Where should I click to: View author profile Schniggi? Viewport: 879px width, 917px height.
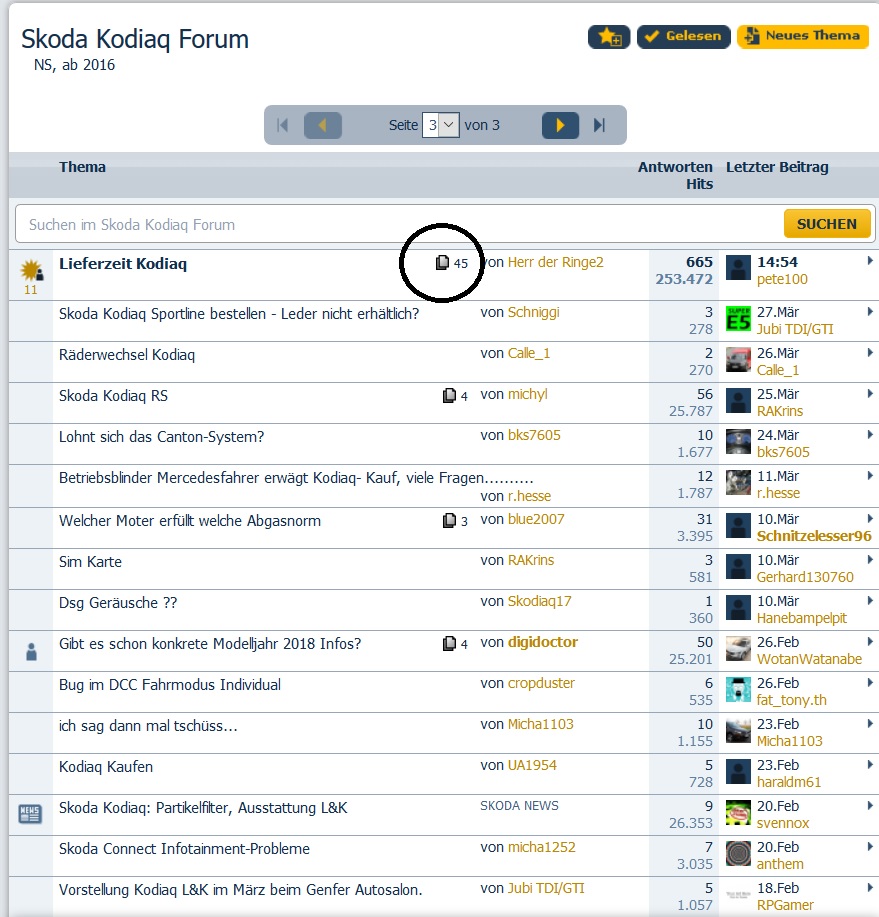point(533,312)
